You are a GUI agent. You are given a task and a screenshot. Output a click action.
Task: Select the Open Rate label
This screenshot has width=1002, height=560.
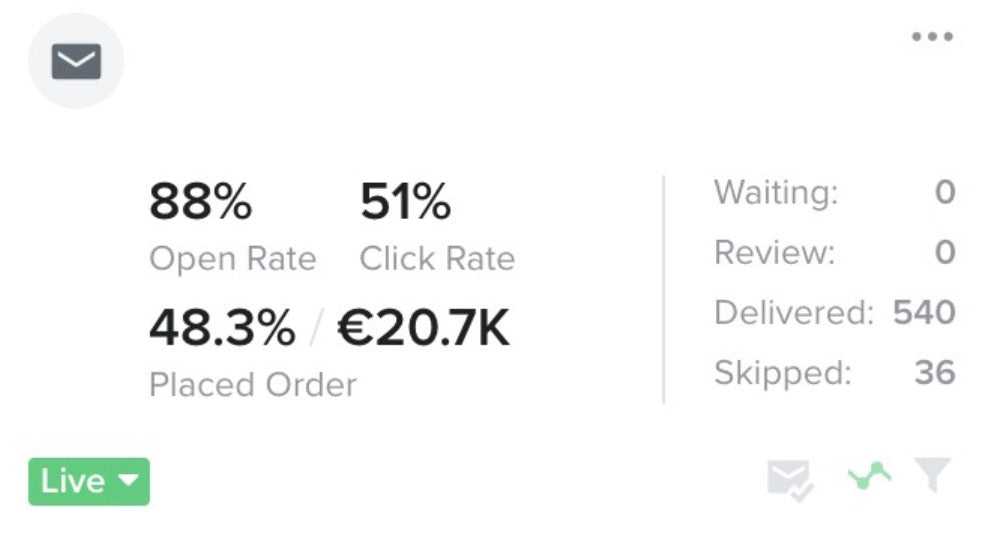232,259
